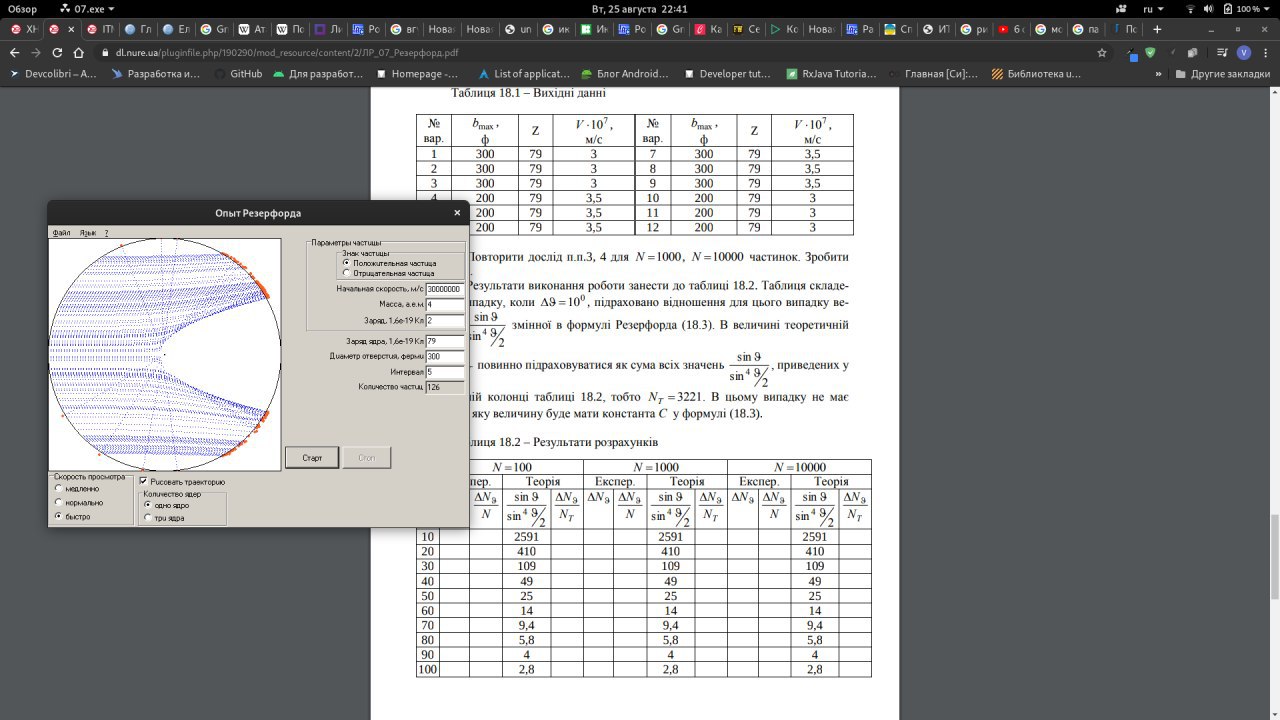Click the particle trajectory simulation canvas

tap(165, 355)
